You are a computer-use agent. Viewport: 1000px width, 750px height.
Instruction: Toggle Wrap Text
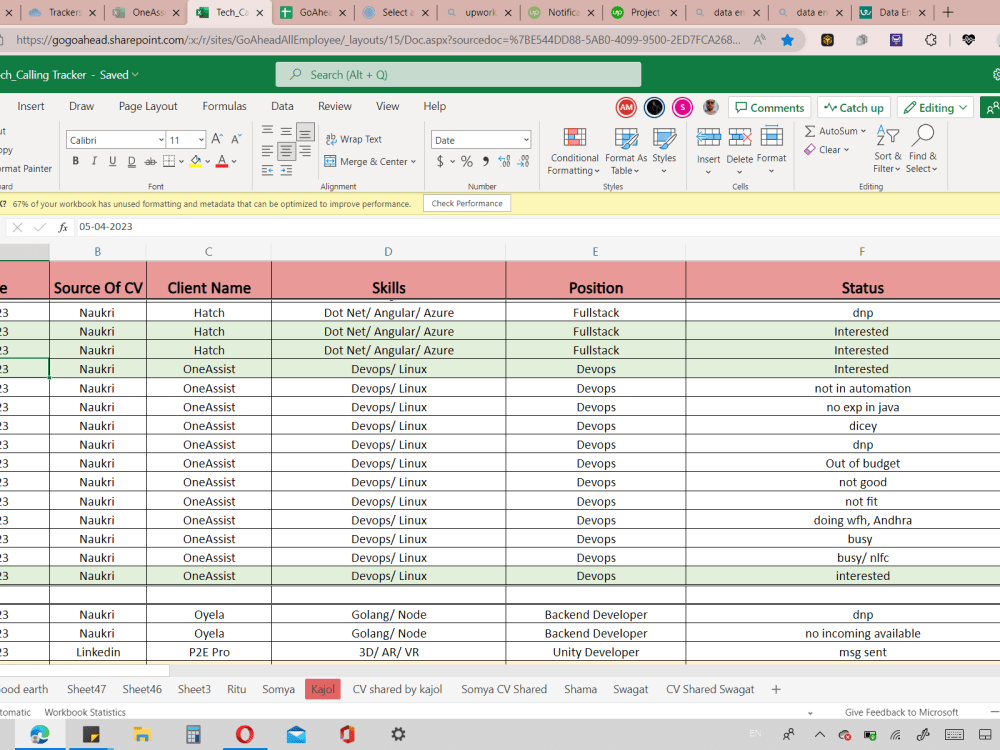click(x=353, y=139)
